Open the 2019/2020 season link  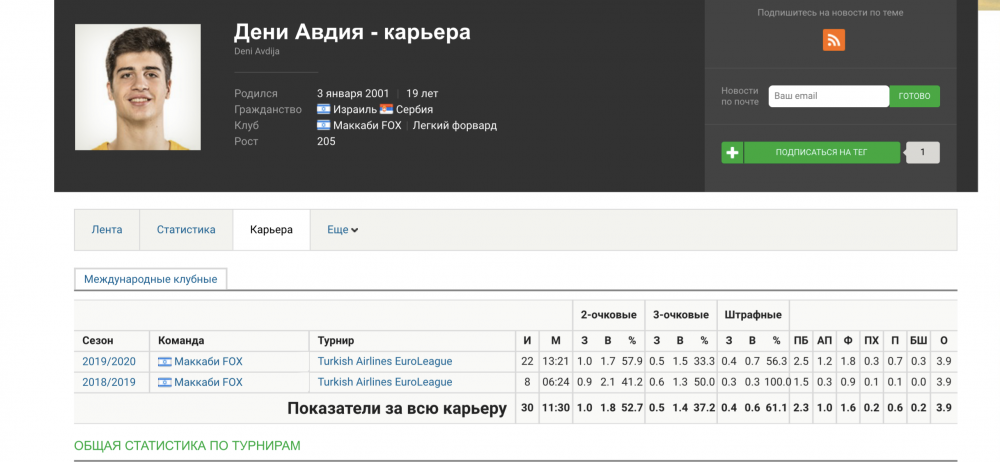click(x=109, y=362)
